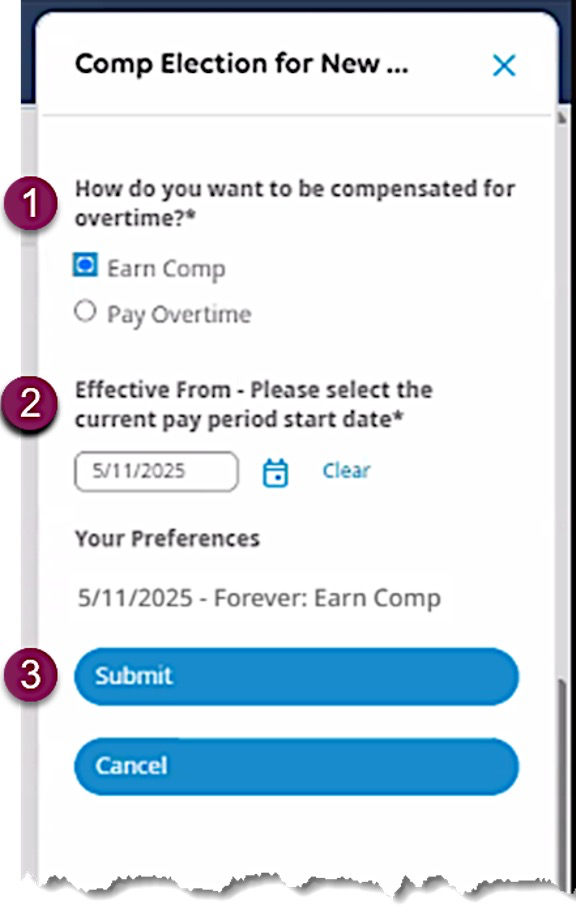The width and height of the screenshot is (576, 908).
Task: Submit the comp election form
Action: [x=296, y=676]
